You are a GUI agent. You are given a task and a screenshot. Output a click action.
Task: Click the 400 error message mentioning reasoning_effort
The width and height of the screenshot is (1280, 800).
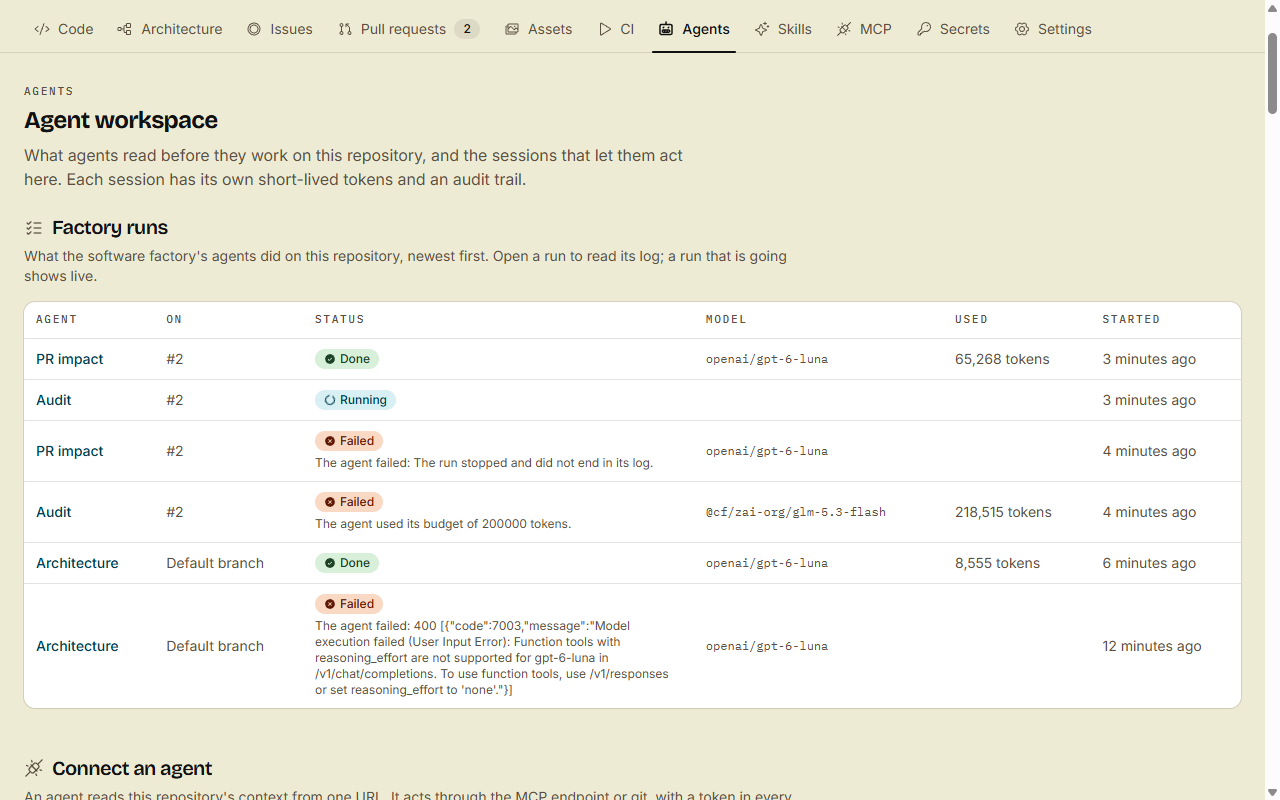click(x=492, y=658)
